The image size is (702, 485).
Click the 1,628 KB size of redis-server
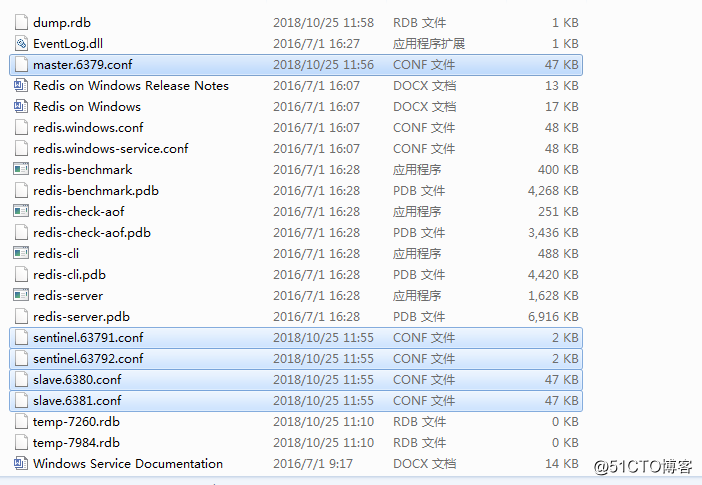tap(553, 296)
